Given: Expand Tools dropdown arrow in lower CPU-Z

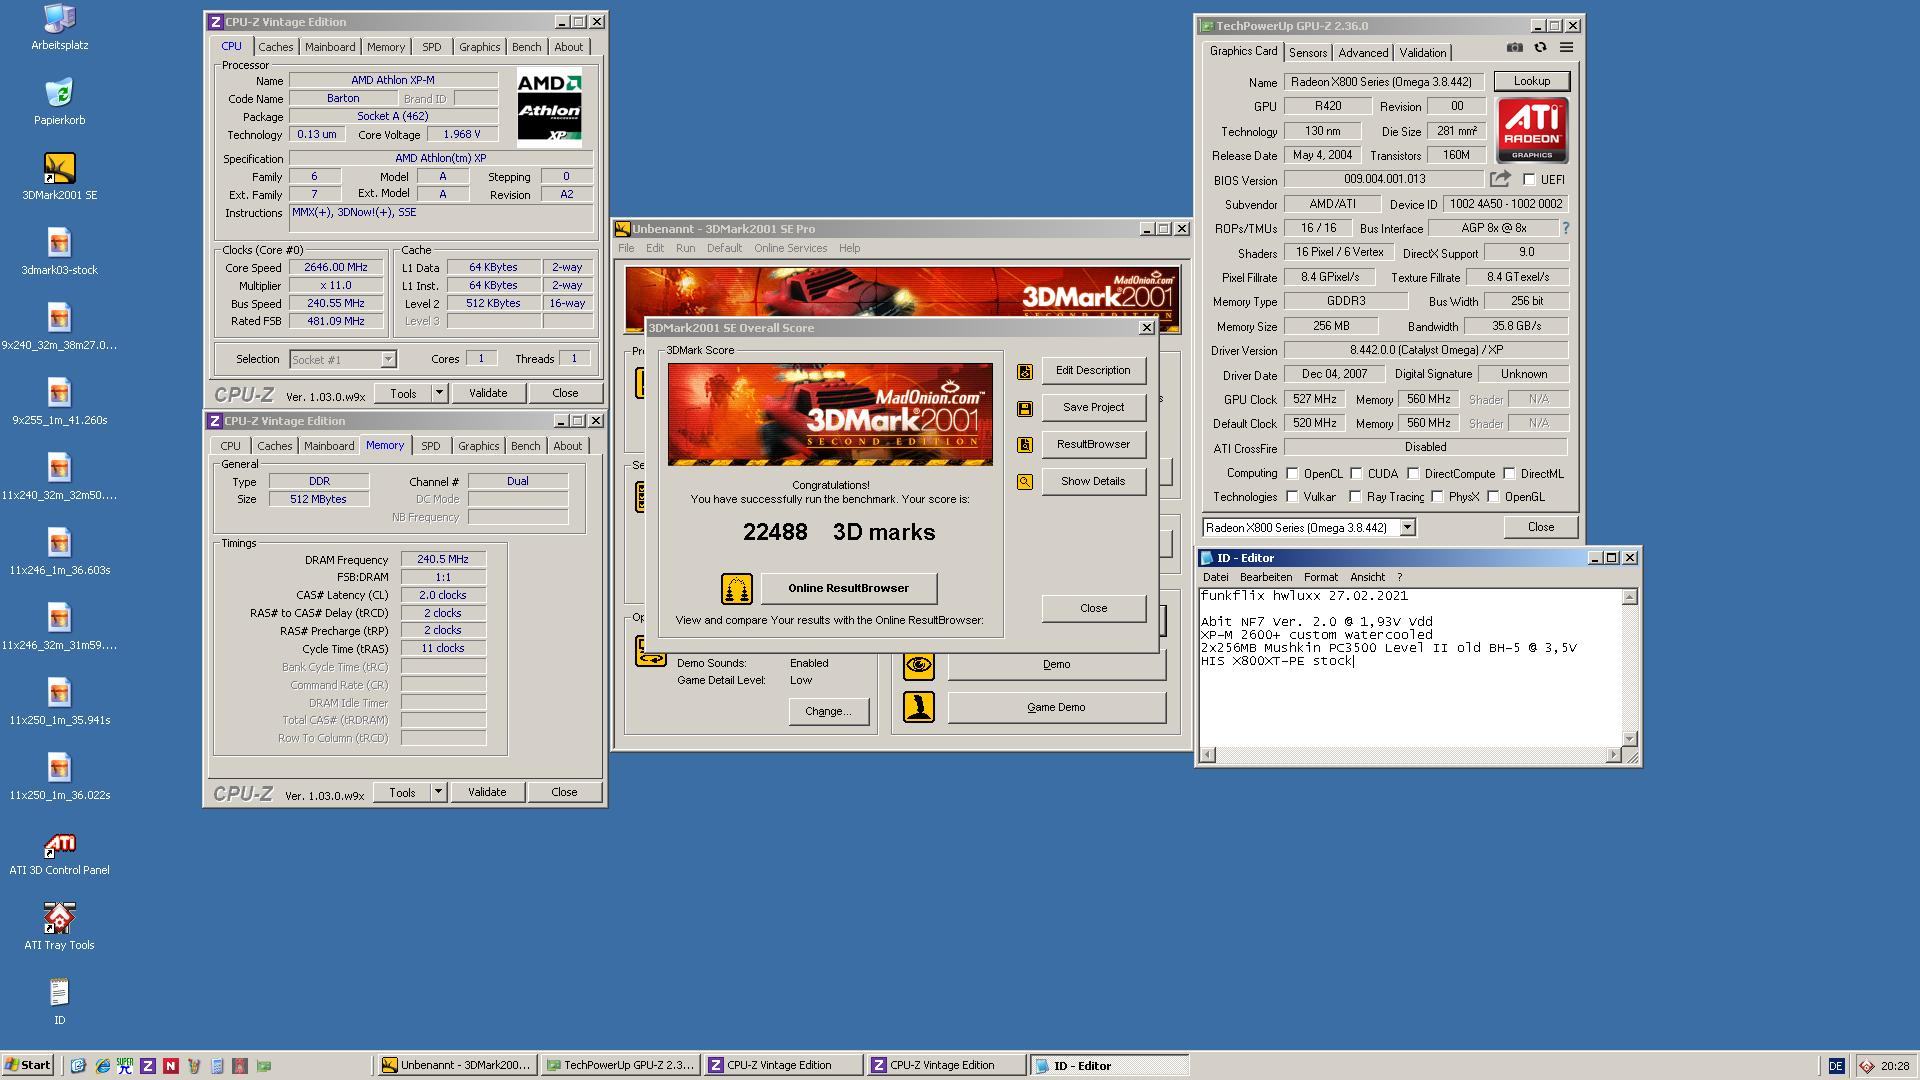Looking at the screenshot, I should [x=437, y=792].
